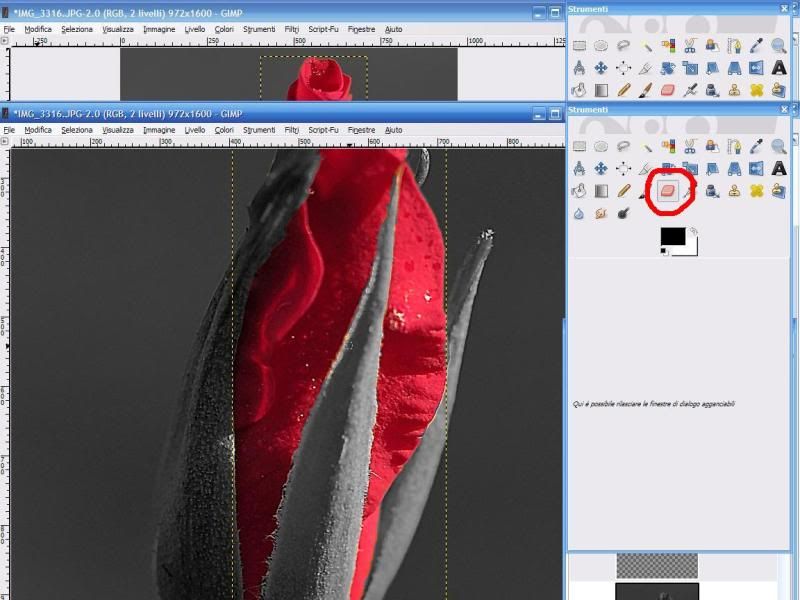
Task: Open Livello menu in the background image window
Action: [x=195, y=30]
